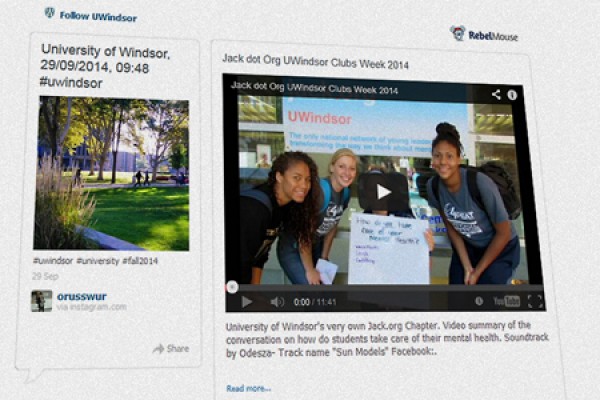Click the via instagram.com source link
The width and height of the screenshot is (600, 400).
[x=91, y=307]
